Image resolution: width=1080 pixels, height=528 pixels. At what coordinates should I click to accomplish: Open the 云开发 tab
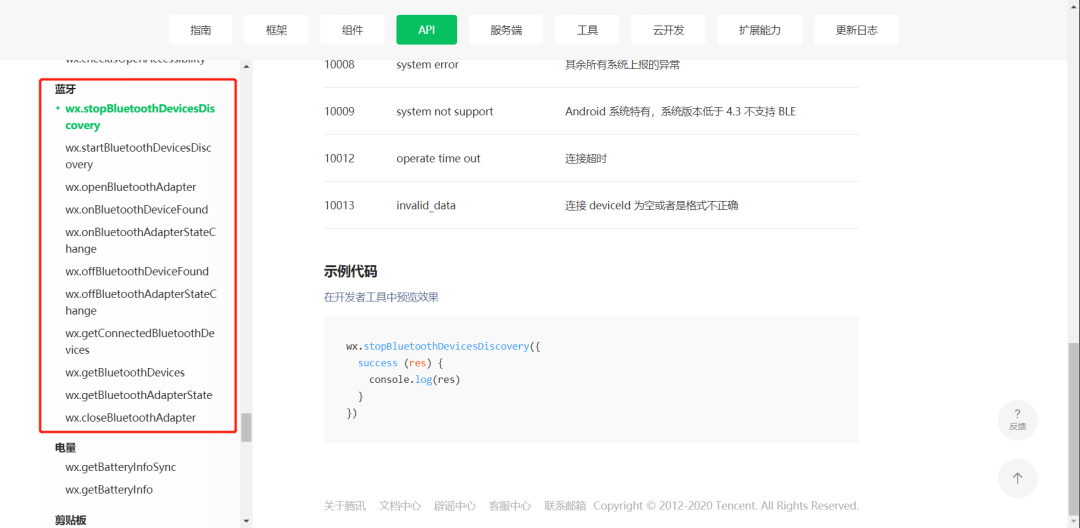[669, 30]
